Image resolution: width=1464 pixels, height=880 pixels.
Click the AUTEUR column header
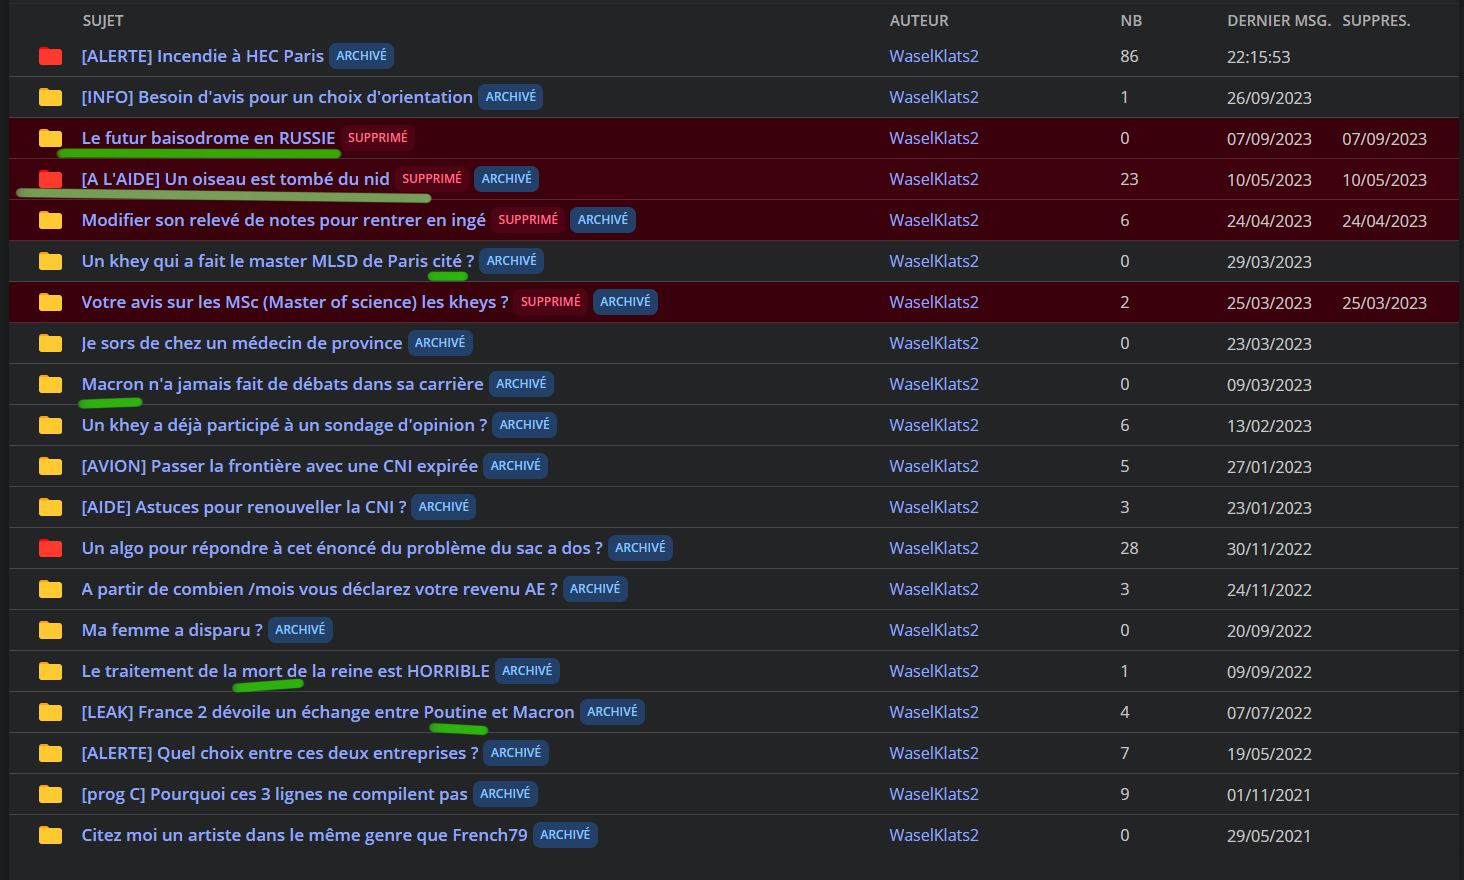[x=918, y=21]
